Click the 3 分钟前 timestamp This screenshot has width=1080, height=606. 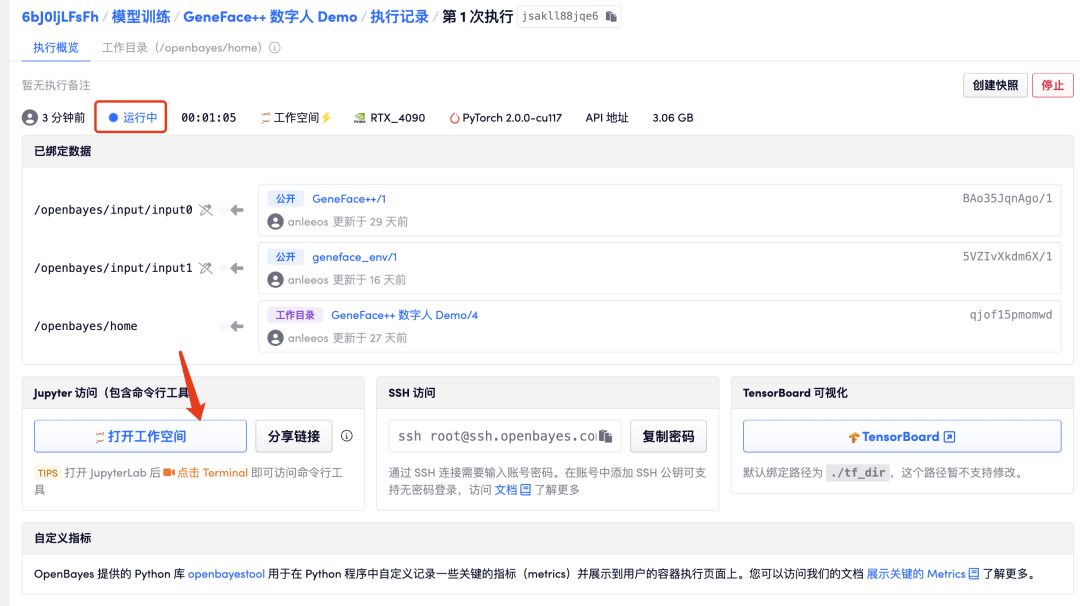[x=63, y=118]
